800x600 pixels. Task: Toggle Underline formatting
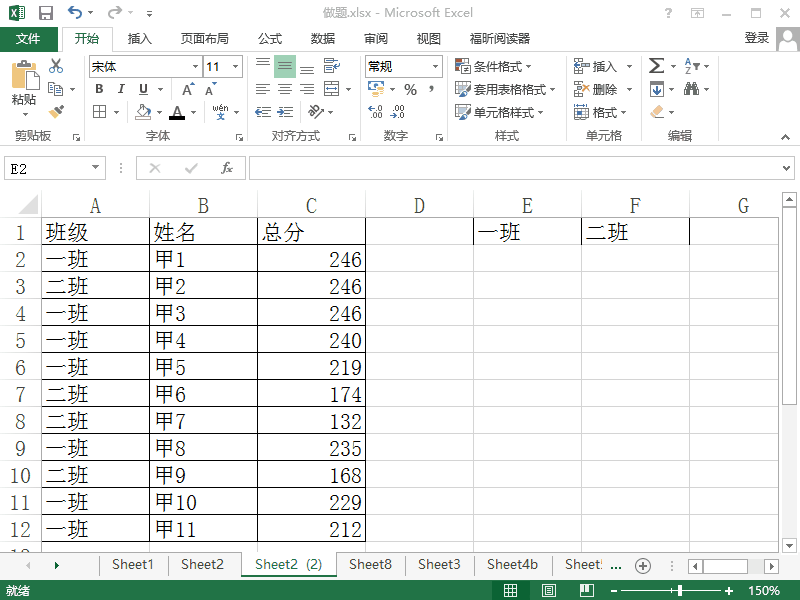tap(143, 90)
